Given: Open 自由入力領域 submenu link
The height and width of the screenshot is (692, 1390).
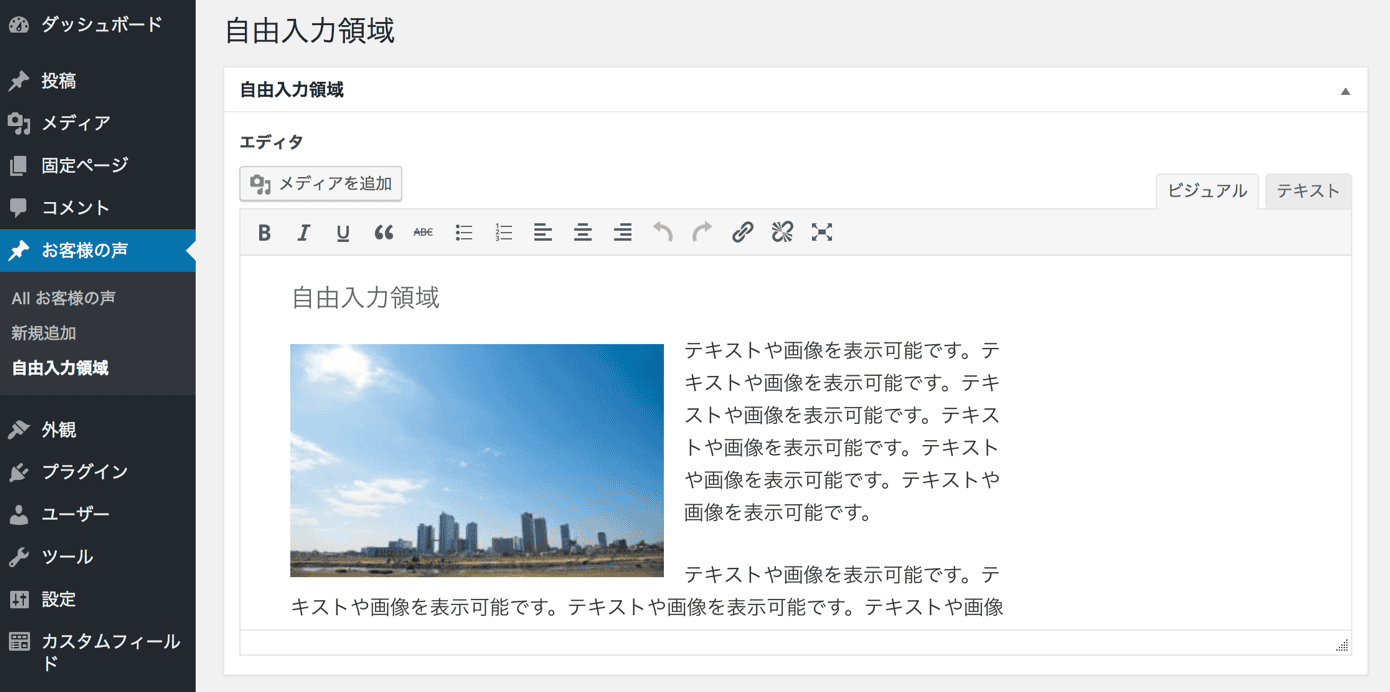Looking at the screenshot, I should 60,368.
